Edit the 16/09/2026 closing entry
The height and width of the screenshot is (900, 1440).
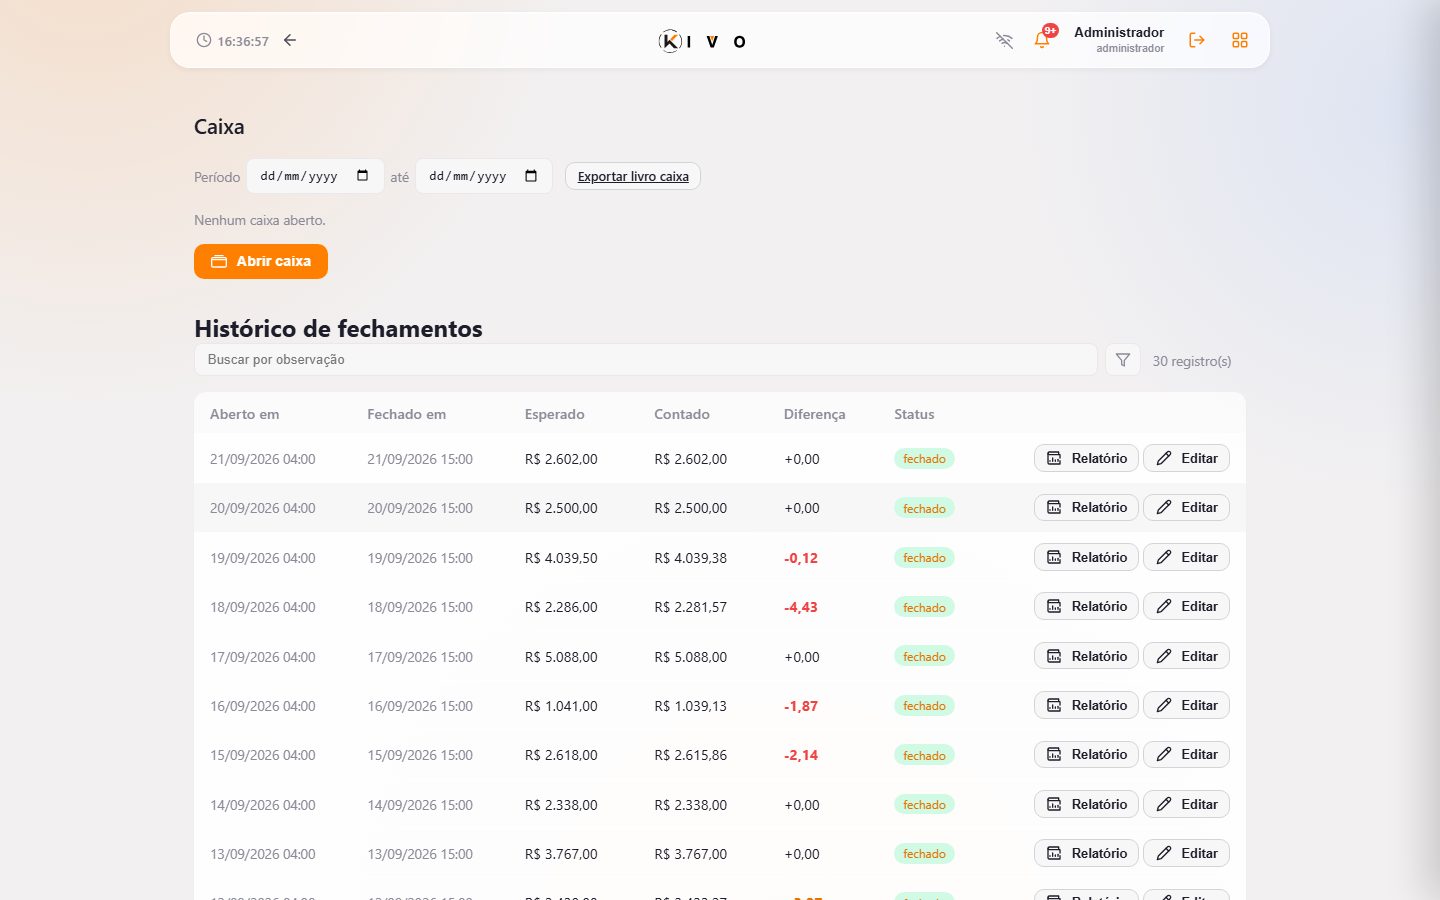(1186, 705)
